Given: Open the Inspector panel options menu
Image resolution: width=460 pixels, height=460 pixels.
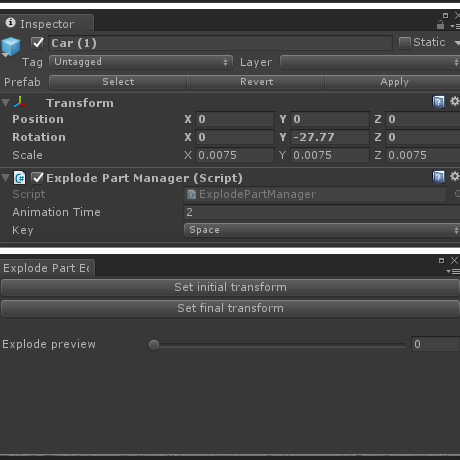Looking at the screenshot, I should 455,26.
